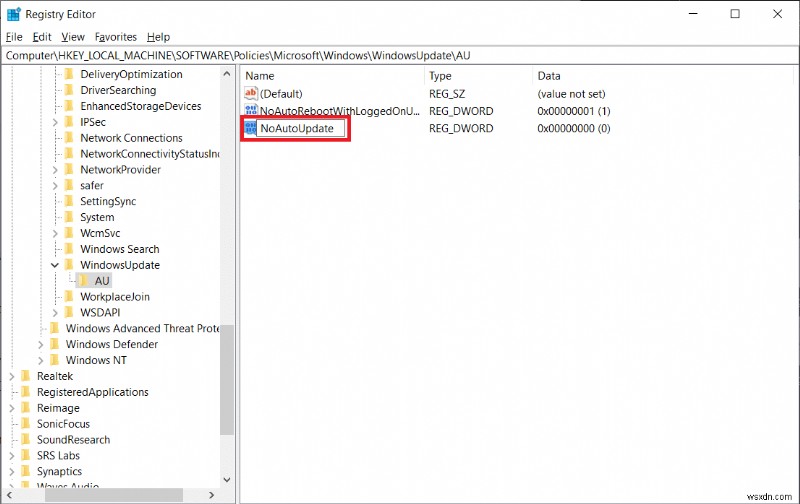Click the REG_SZ type cell
The image size is (800, 504).
[x=447, y=94]
